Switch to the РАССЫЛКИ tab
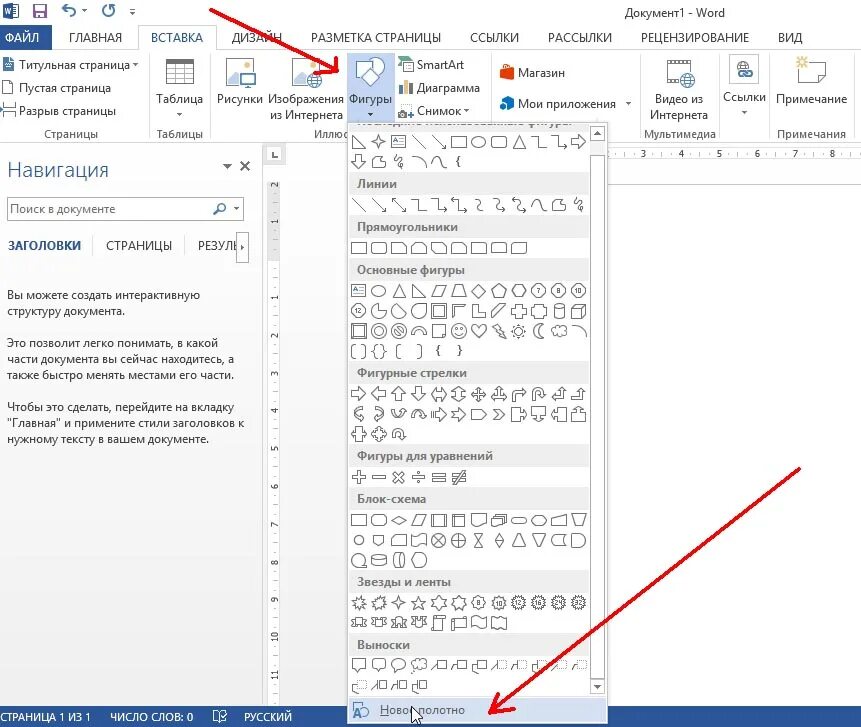Image resolution: width=861 pixels, height=727 pixels. click(579, 38)
